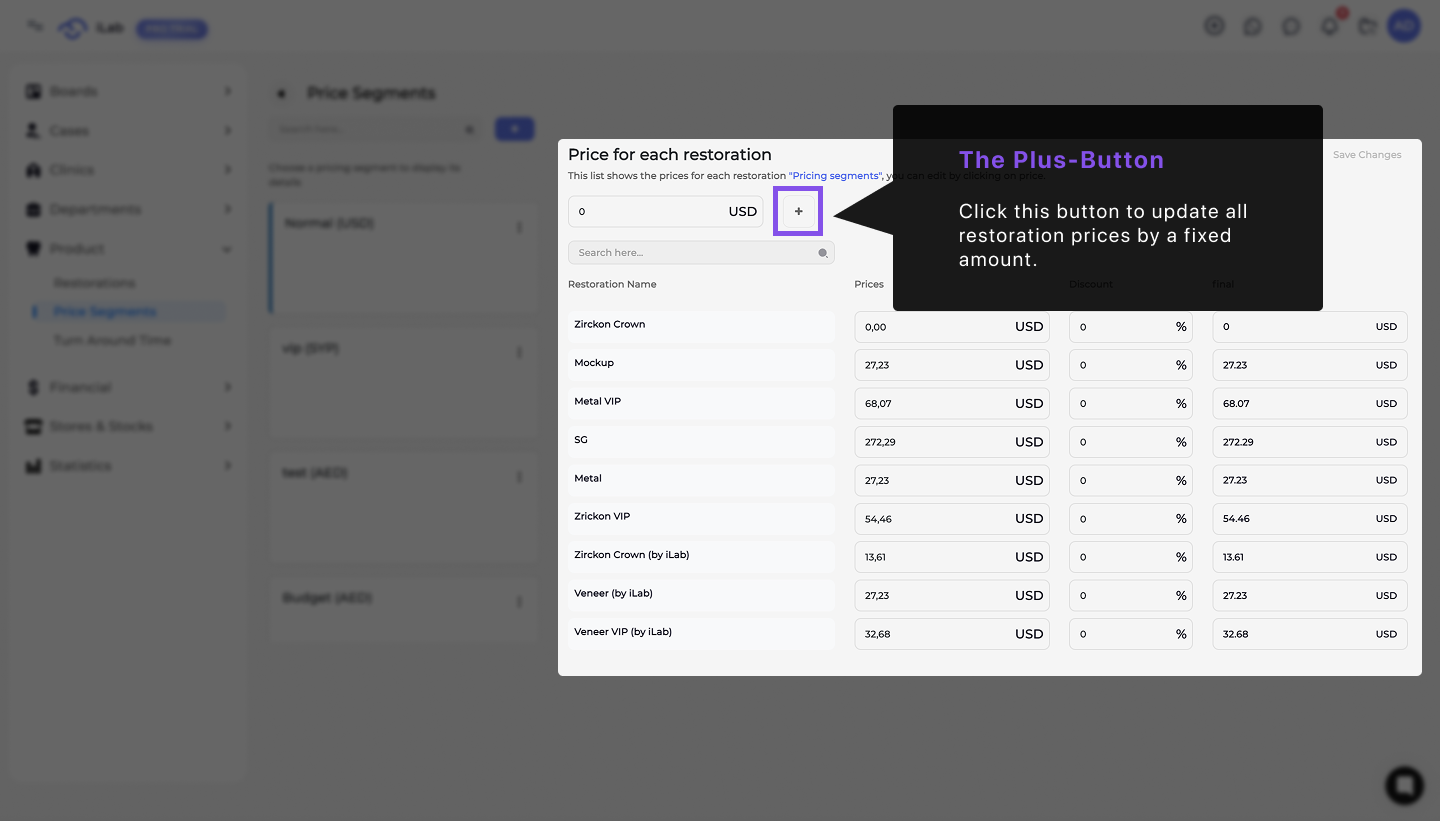Open options menu for Normal (USD) segment
The width and height of the screenshot is (1440, 821).
519,228
